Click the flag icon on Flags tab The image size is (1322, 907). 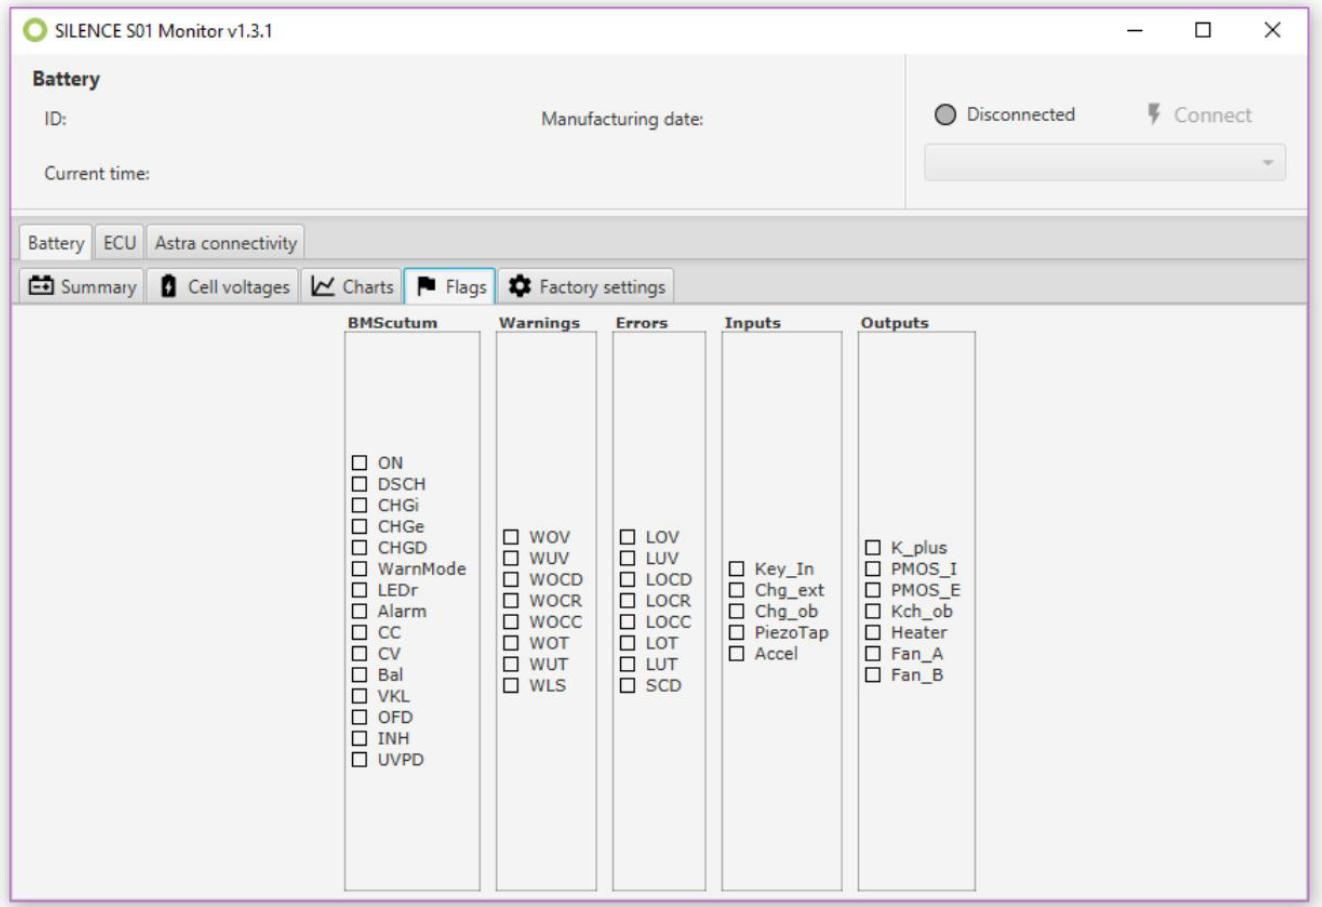(x=426, y=286)
